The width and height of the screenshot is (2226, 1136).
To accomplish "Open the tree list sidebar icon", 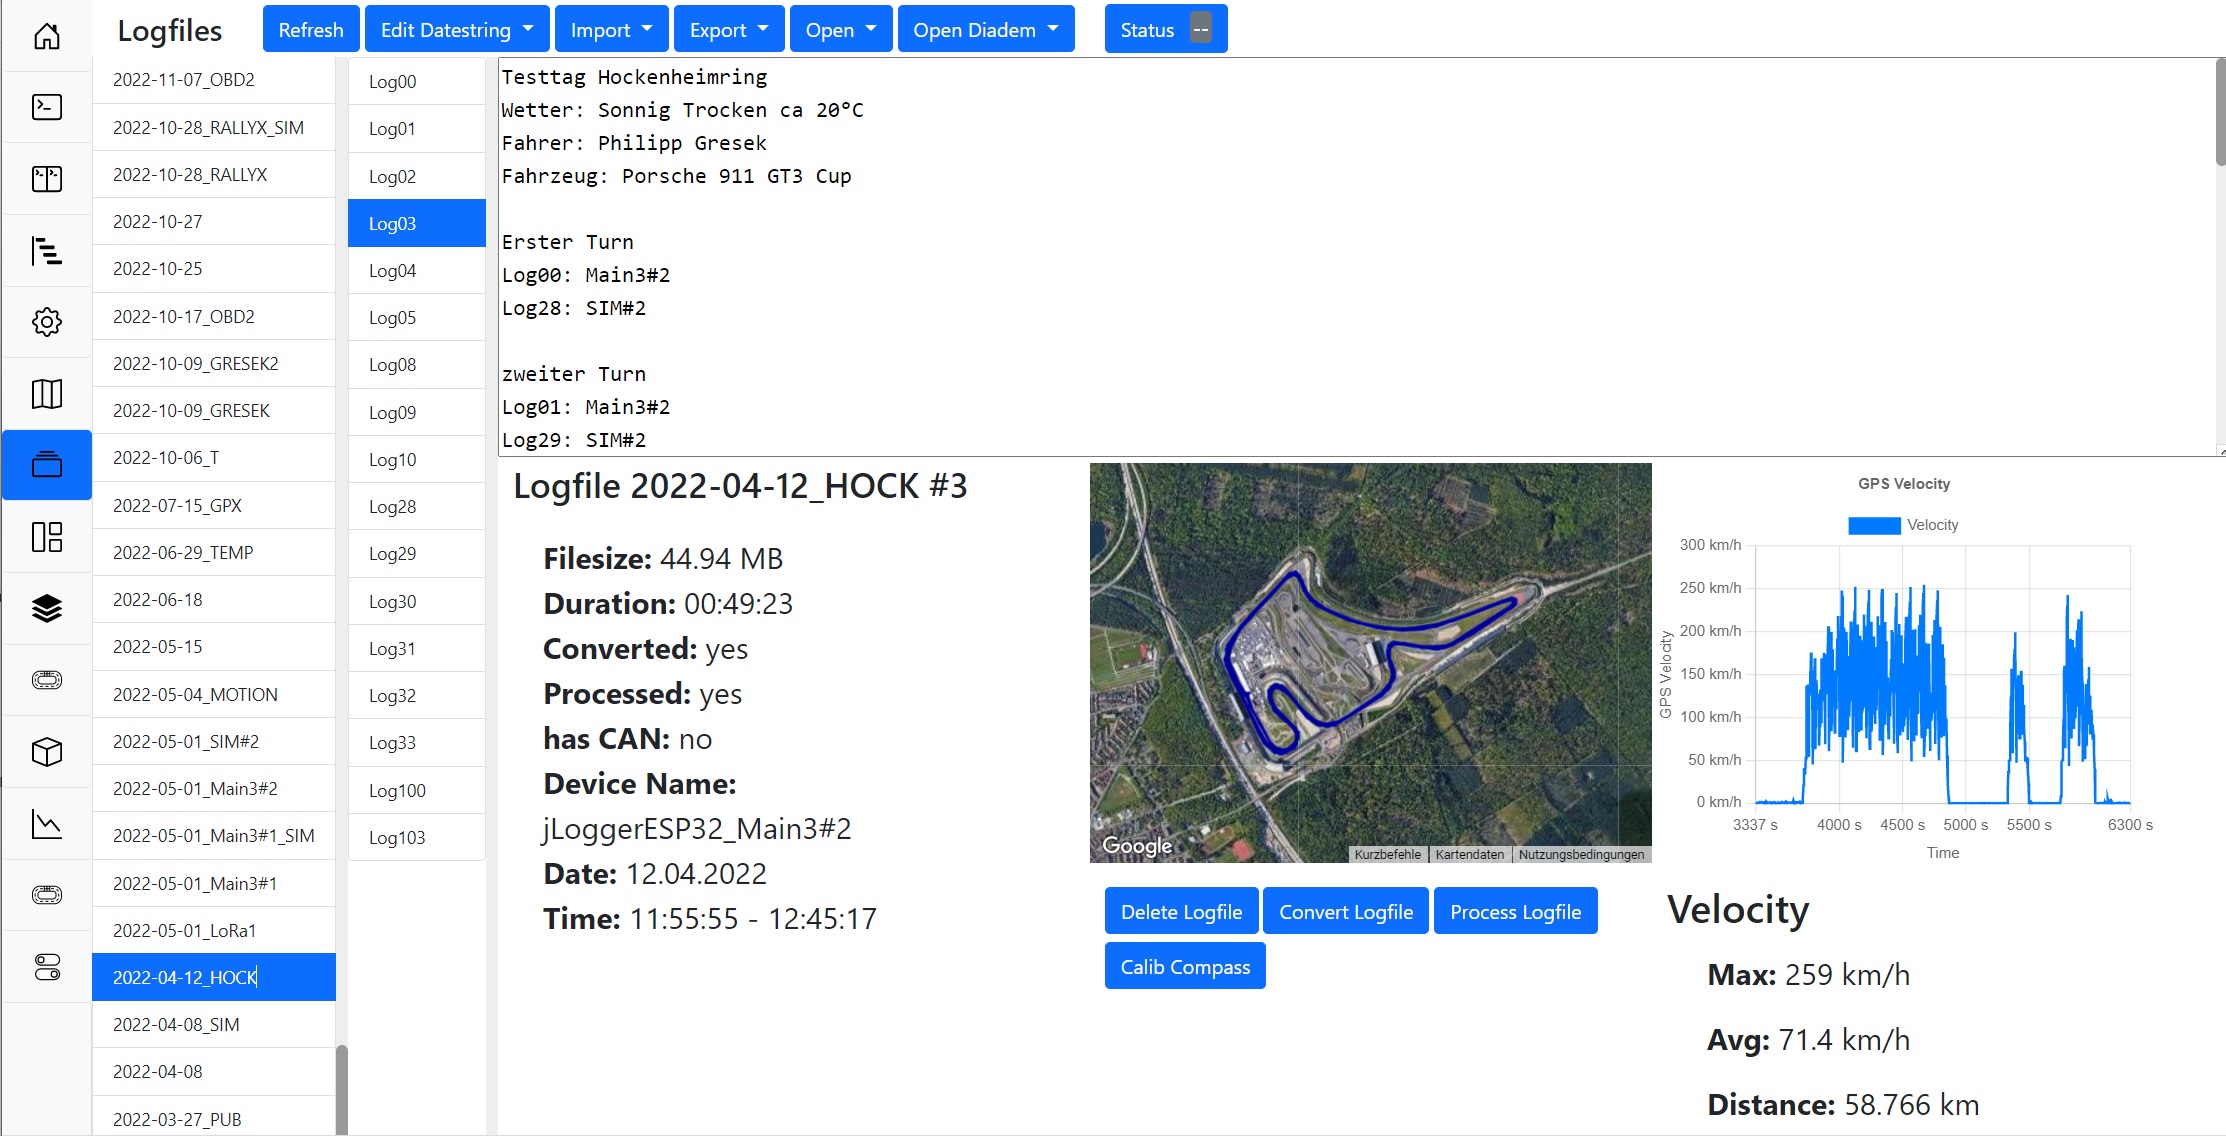I will pos(47,250).
